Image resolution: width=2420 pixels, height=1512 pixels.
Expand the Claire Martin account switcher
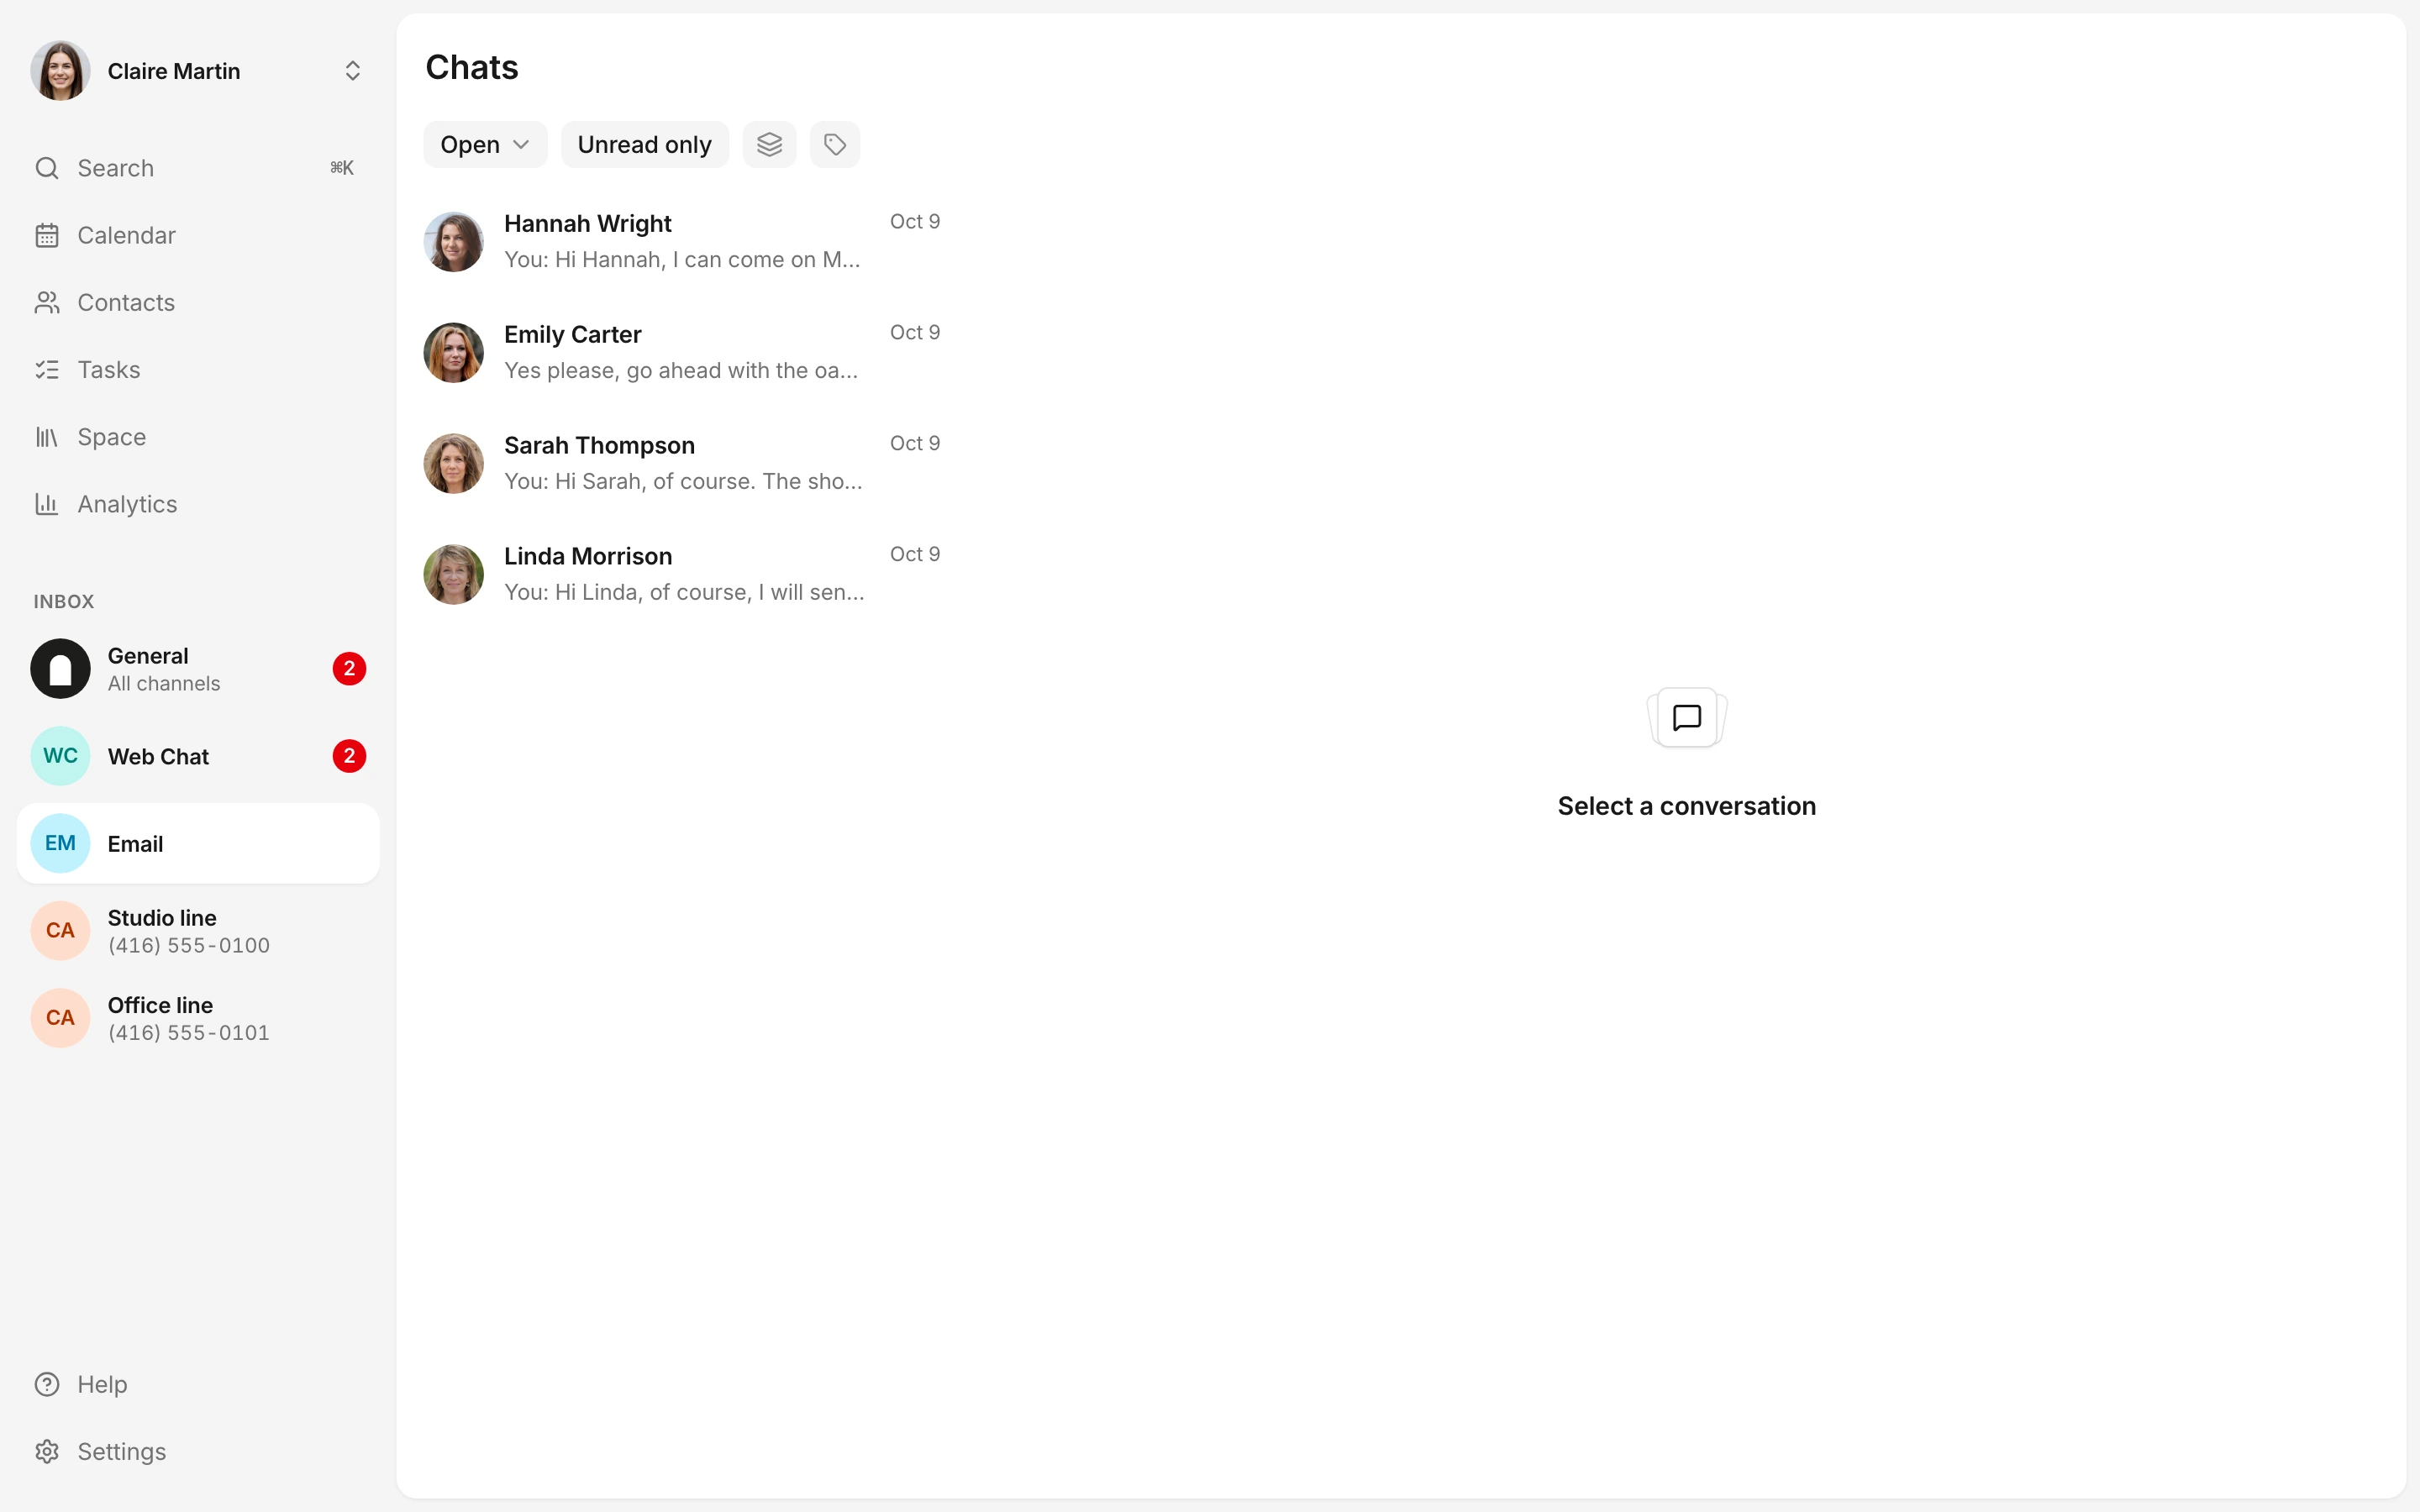tap(352, 71)
